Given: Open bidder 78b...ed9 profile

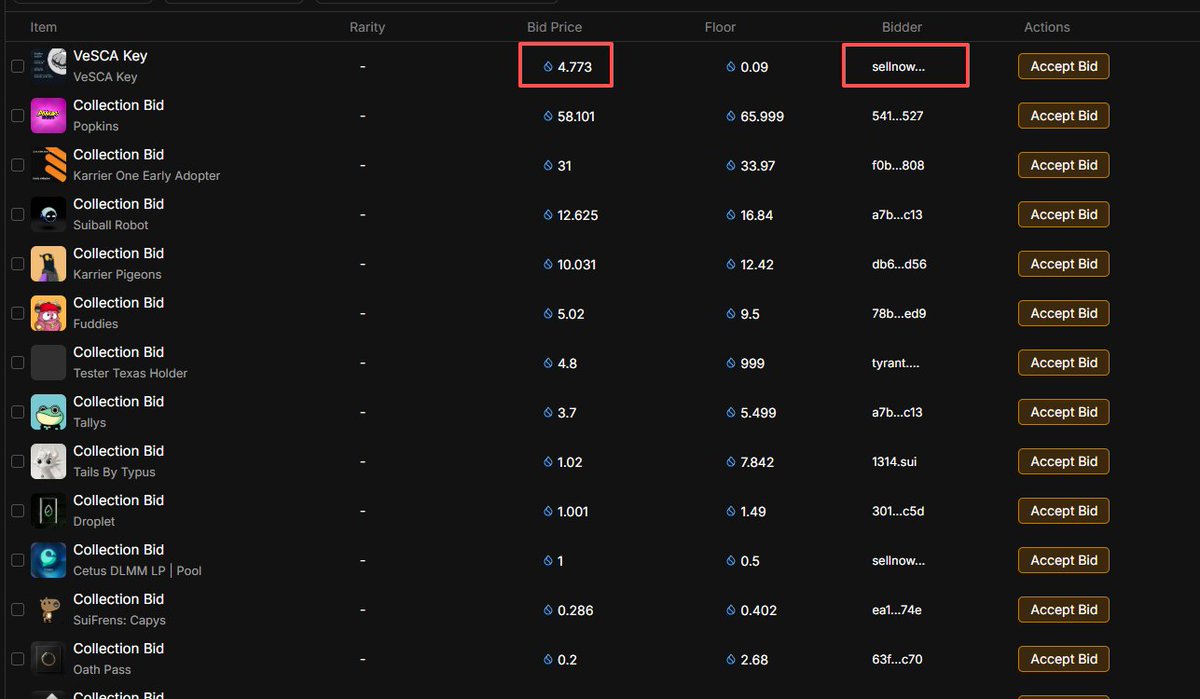Looking at the screenshot, I should pyautogui.click(x=899, y=313).
